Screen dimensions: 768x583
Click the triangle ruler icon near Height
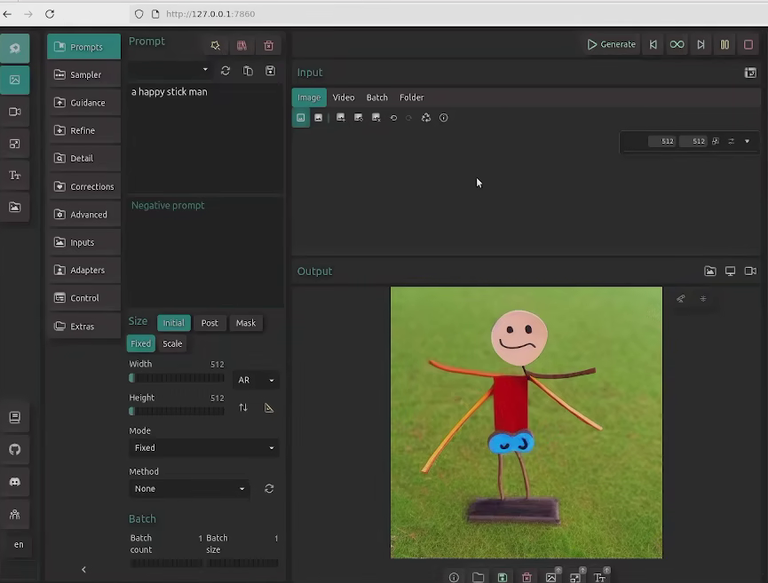point(269,408)
